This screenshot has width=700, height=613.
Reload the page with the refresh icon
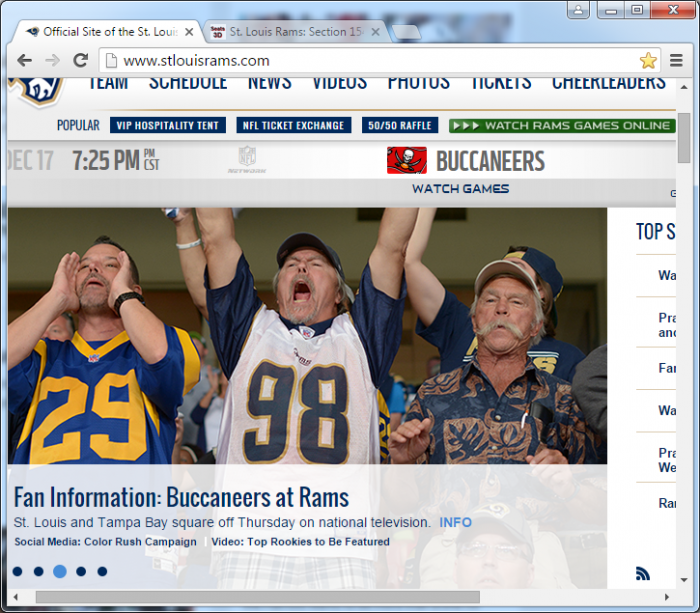[x=80, y=60]
